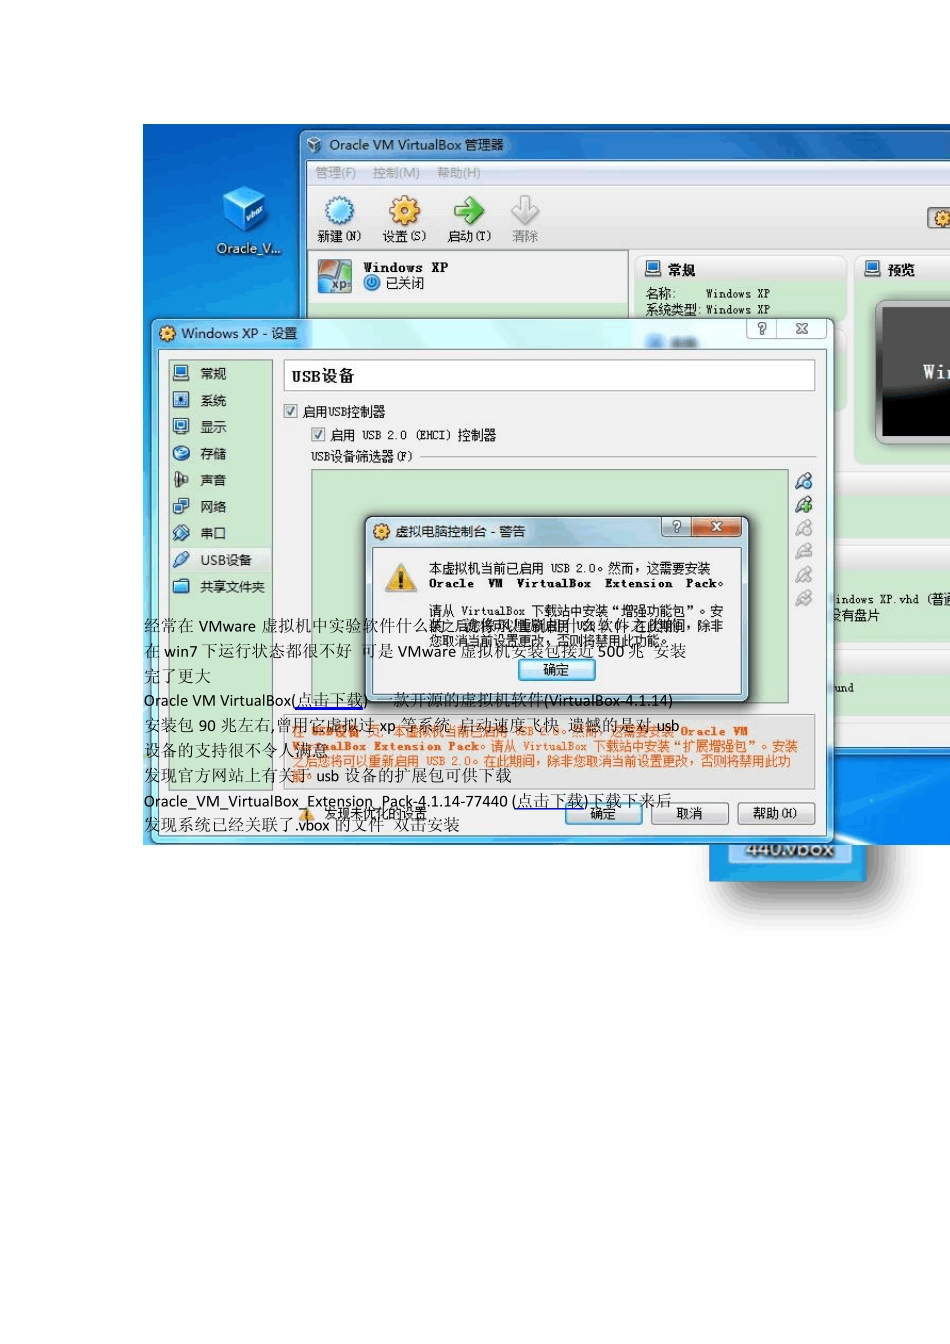Click help button of warning dialog title bar

pos(676,527)
